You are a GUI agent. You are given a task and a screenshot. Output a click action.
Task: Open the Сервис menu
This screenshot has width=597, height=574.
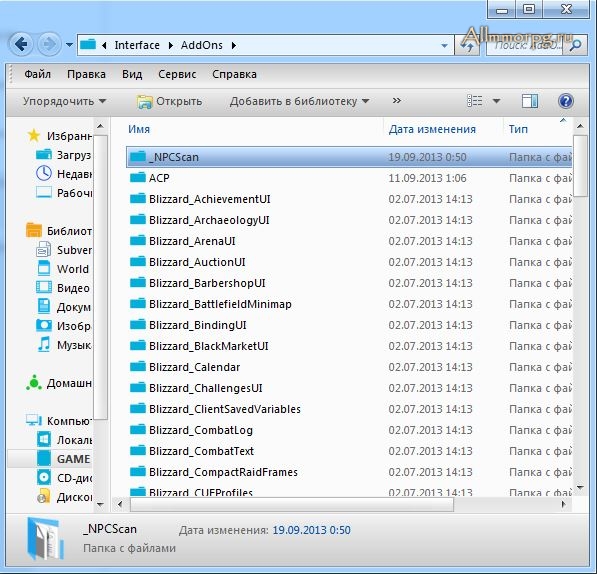point(177,74)
